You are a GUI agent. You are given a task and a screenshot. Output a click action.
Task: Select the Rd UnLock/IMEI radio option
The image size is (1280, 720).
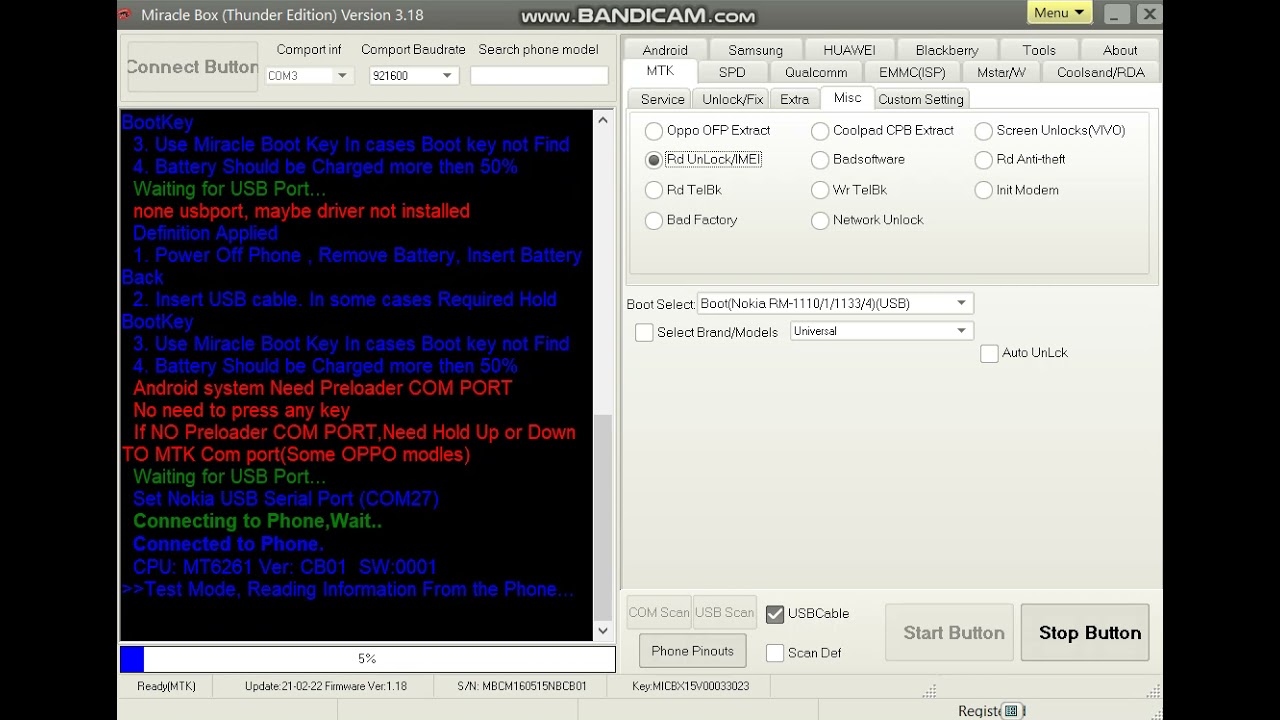click(x=654, y=160)
